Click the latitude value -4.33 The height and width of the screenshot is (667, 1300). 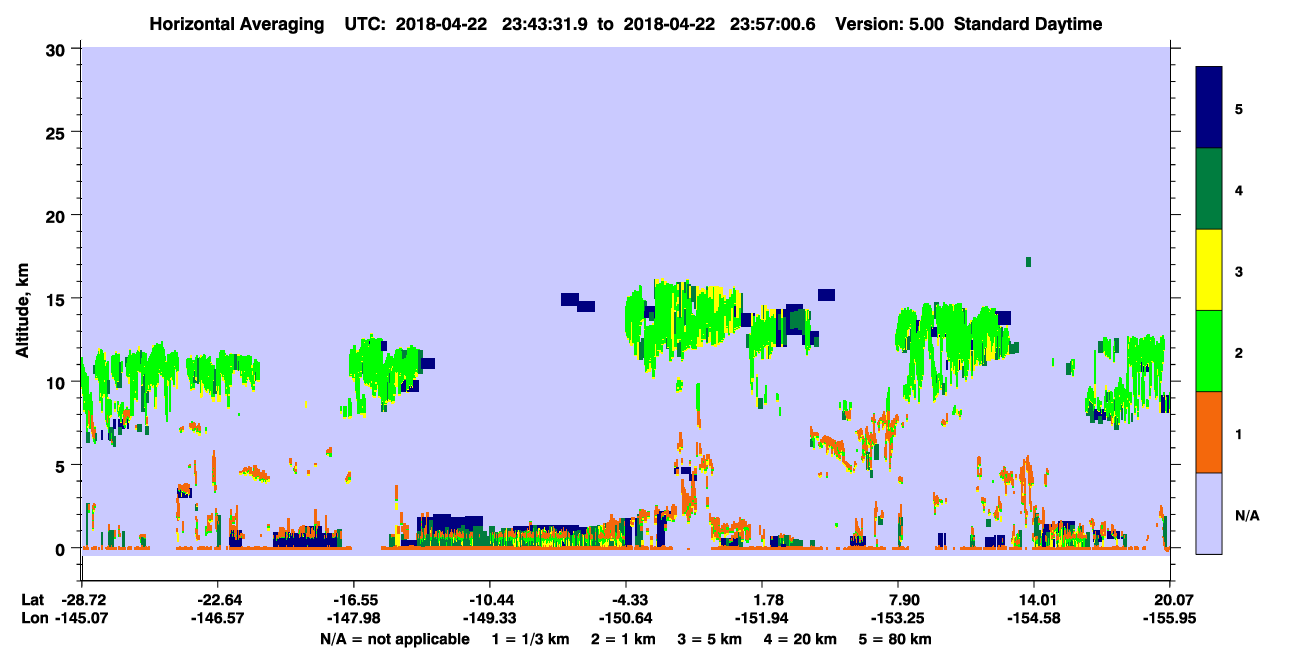625,600
